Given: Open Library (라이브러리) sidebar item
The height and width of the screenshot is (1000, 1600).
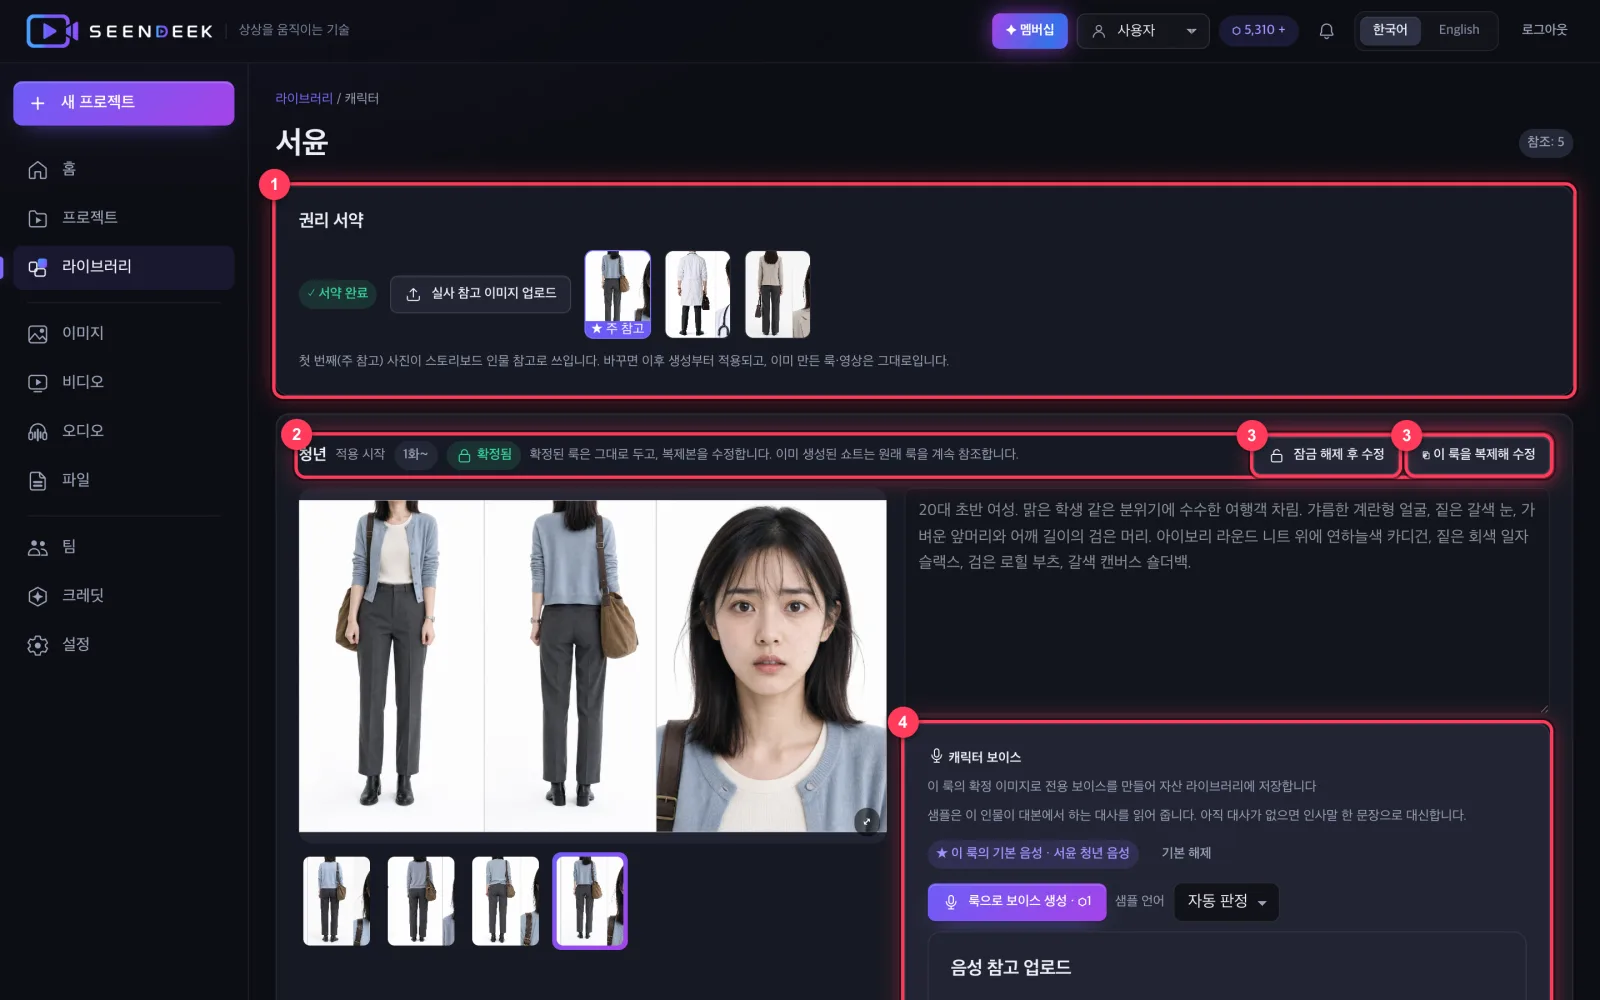Looking at the screenshot, I should (x=124, y=267).
